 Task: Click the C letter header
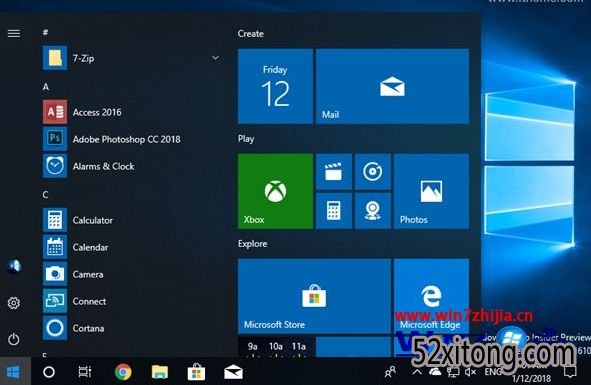click(x=45, y=195)
